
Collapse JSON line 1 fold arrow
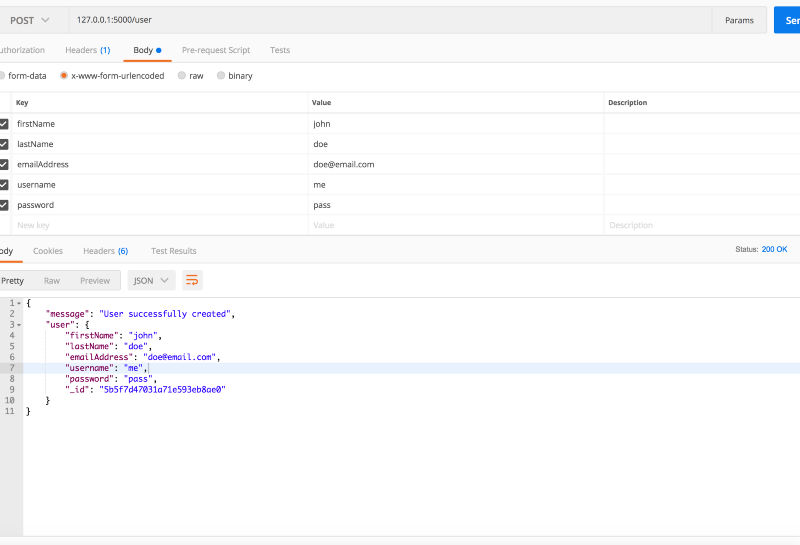pyautogui.click(x=19, y=303)
